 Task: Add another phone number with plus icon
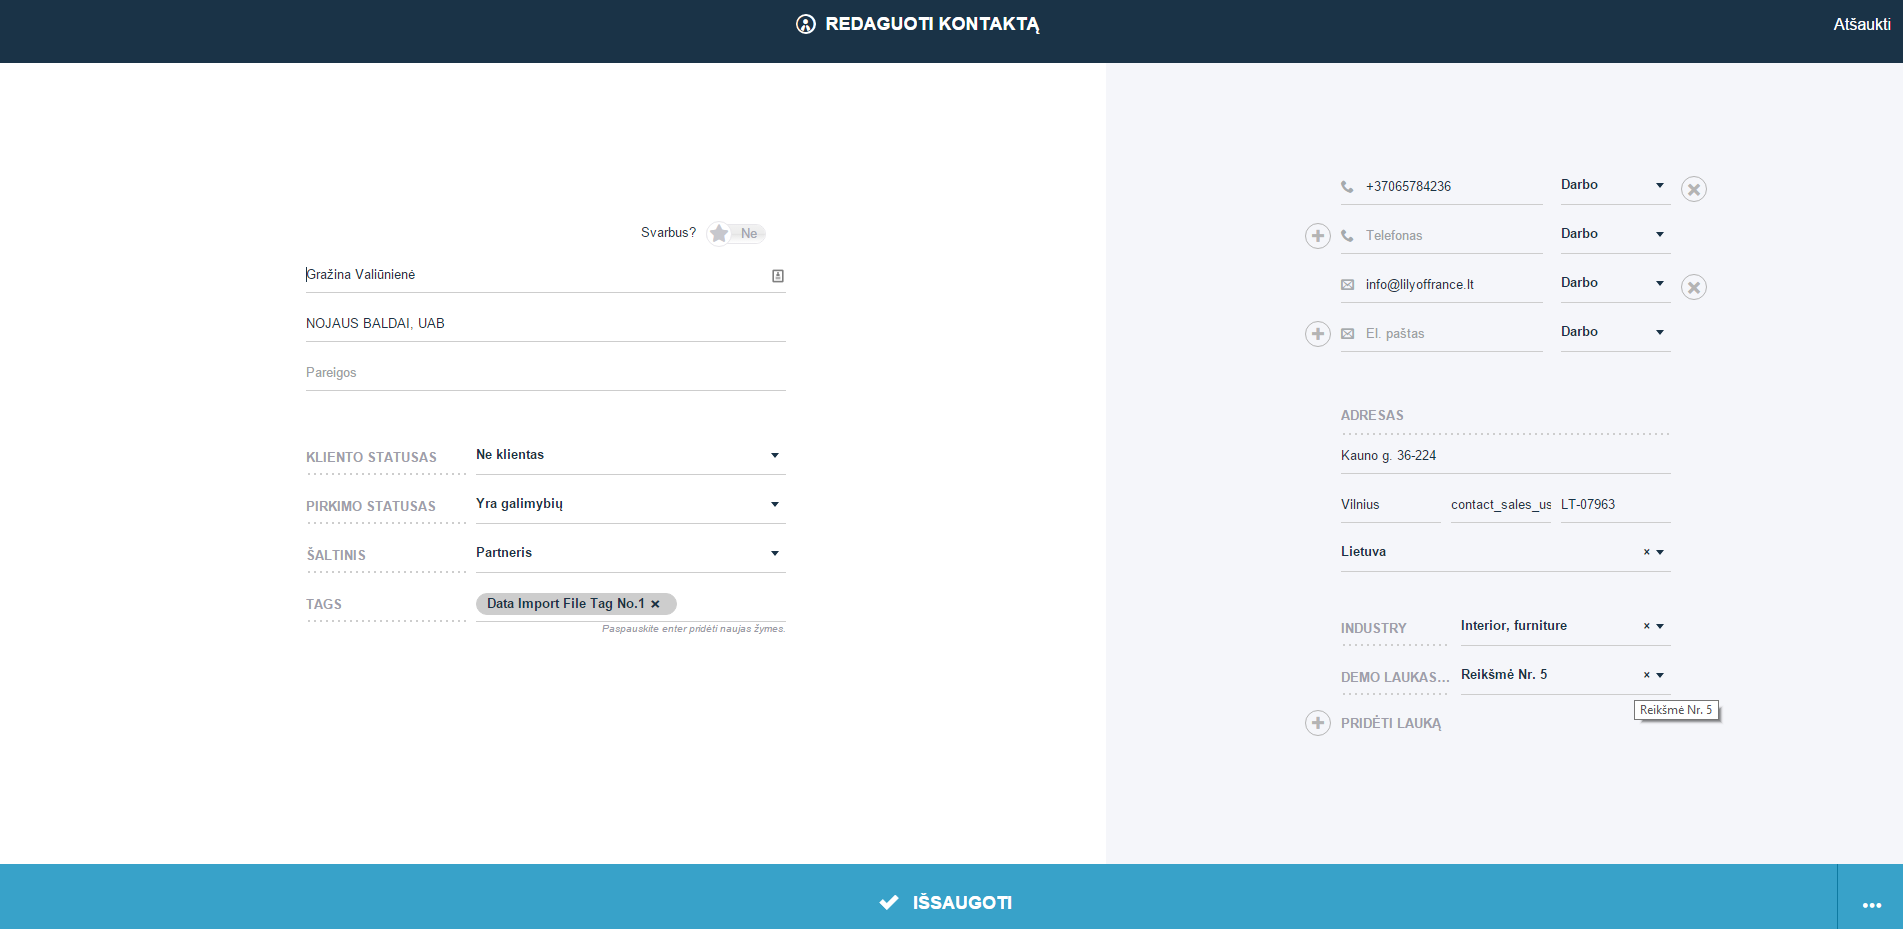pyautogui.click(x=1318, y=236)
